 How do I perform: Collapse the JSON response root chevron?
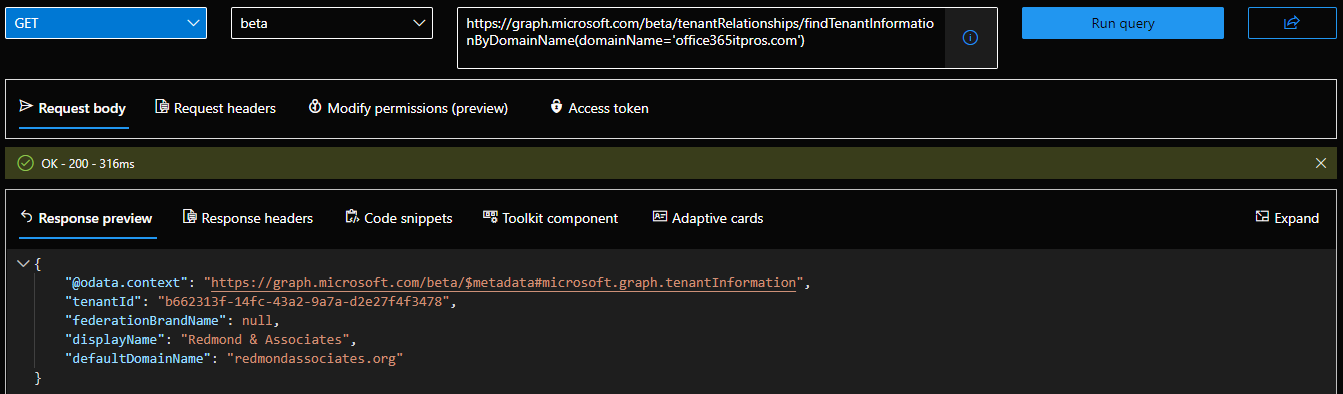(24, 264)
